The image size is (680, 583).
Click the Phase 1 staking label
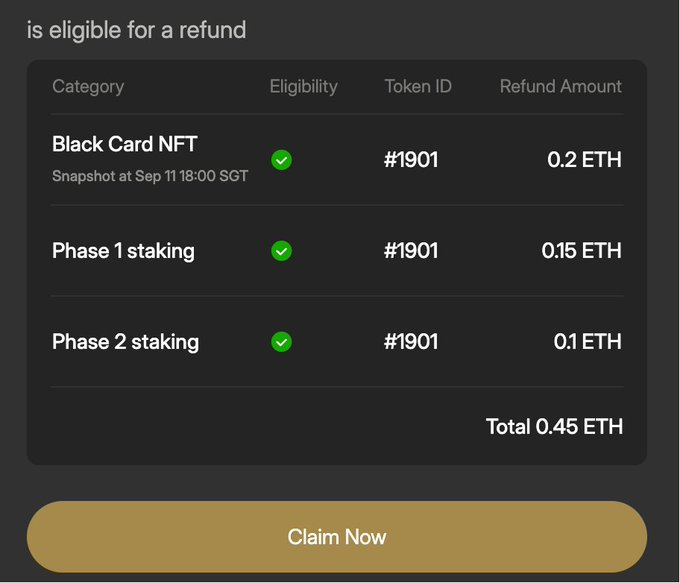124,251
